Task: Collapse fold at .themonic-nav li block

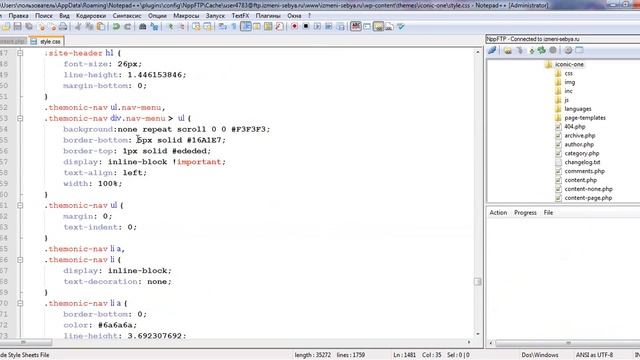Action: coord(20,260)
